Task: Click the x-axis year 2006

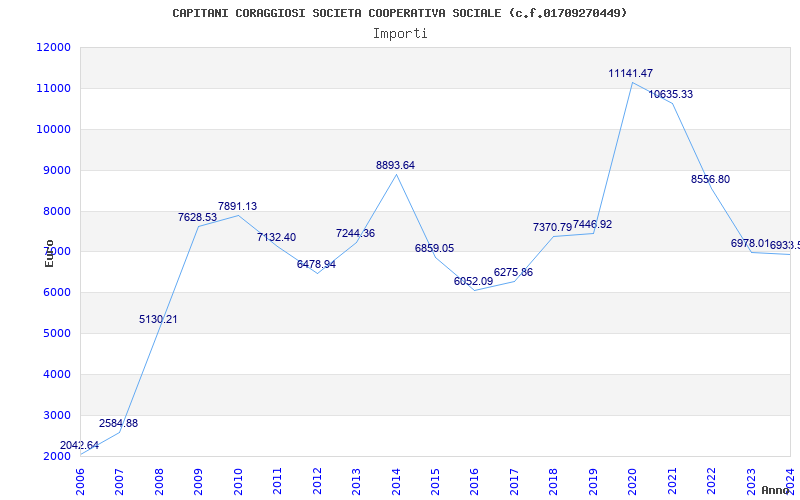Action: pos(80,481)
